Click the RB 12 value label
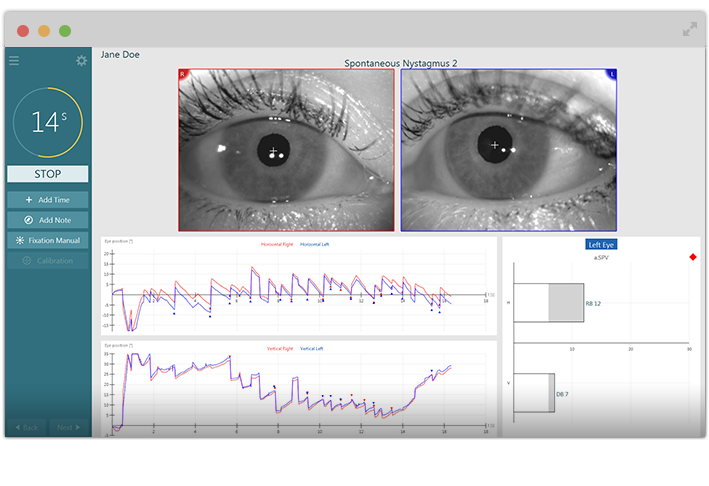Image resolution: width=709 pixels, height=486 pixels. pyautogui.click(x=593, y=303)
